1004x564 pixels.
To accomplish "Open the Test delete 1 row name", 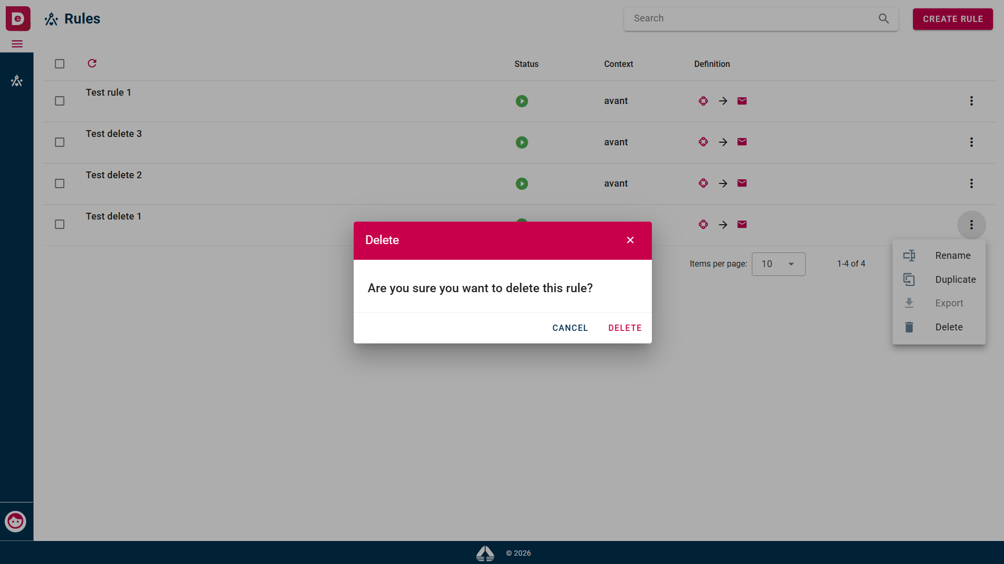I will click(x=114, y=216).
